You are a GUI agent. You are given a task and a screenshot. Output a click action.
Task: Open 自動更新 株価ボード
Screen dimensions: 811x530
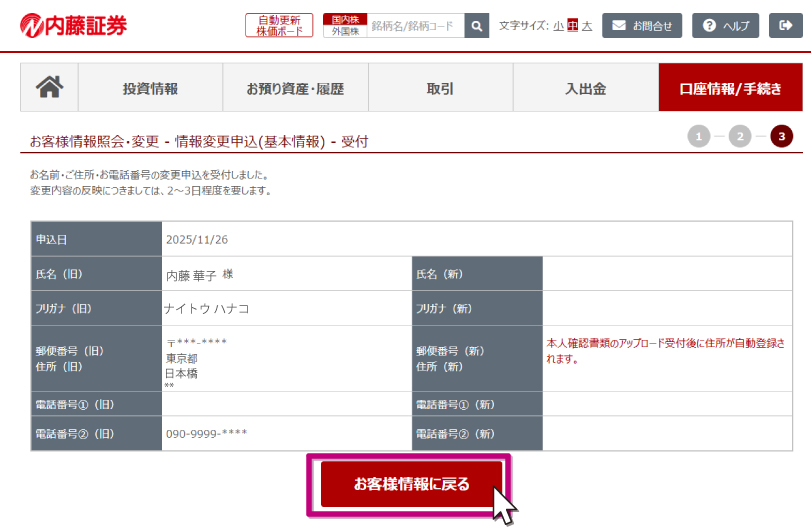coord(278,26)
